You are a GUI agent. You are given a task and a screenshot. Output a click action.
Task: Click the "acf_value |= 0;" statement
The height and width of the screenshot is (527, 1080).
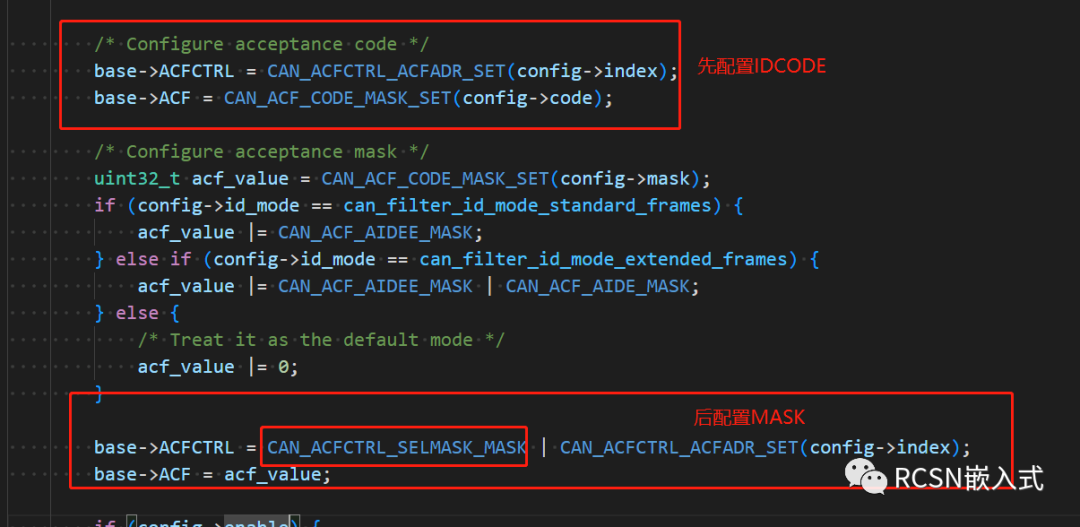point(218,367)
